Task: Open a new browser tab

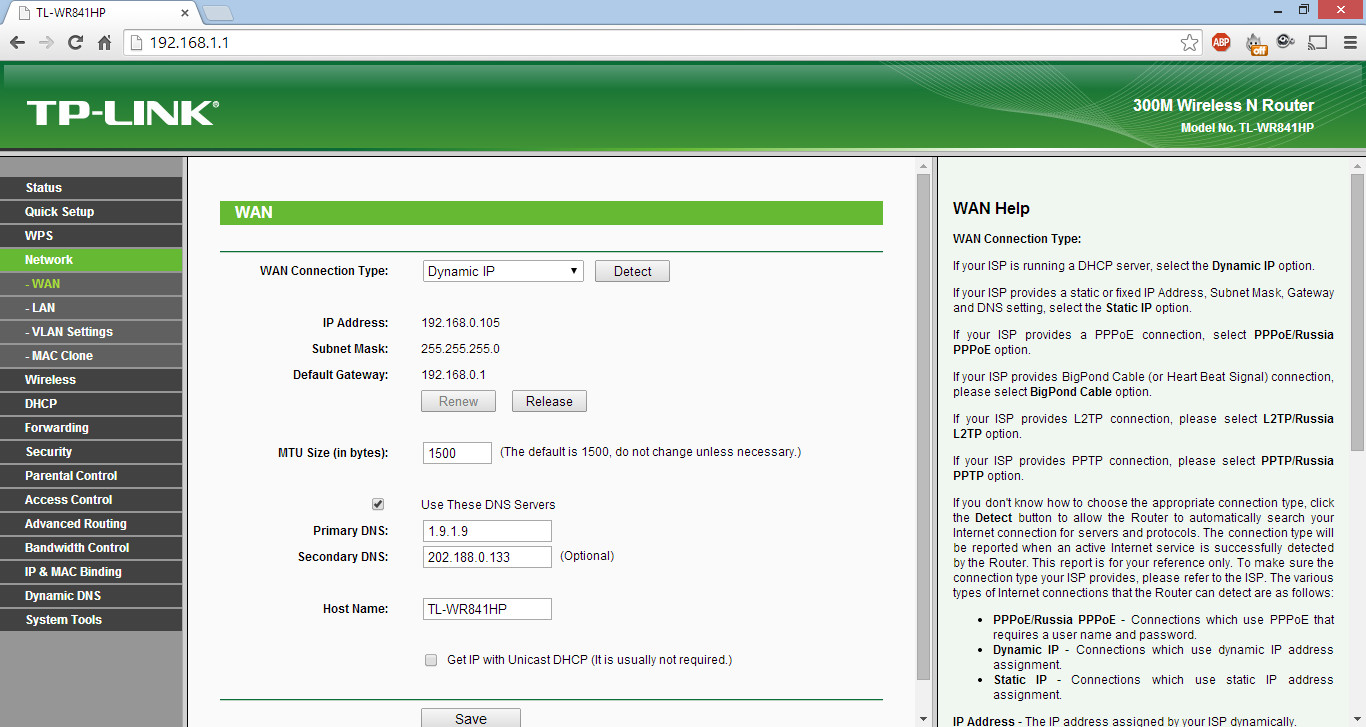Action: (x=217, y=13)
